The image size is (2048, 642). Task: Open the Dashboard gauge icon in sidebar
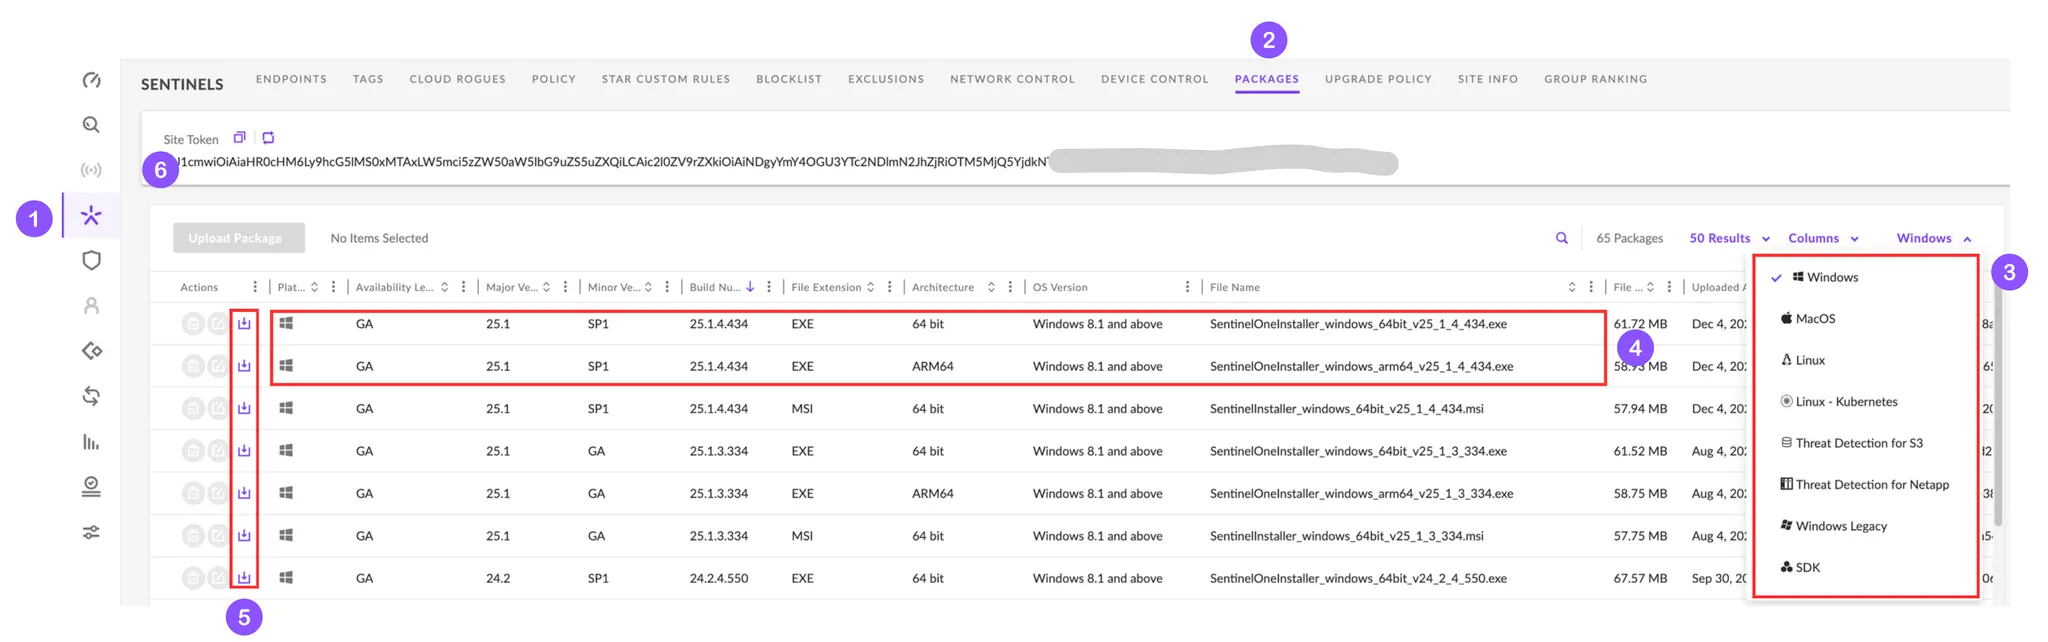point(91,80)
